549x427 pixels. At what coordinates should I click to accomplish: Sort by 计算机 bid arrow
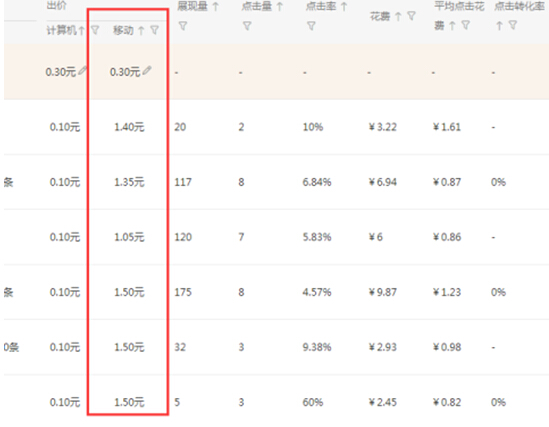81,31
